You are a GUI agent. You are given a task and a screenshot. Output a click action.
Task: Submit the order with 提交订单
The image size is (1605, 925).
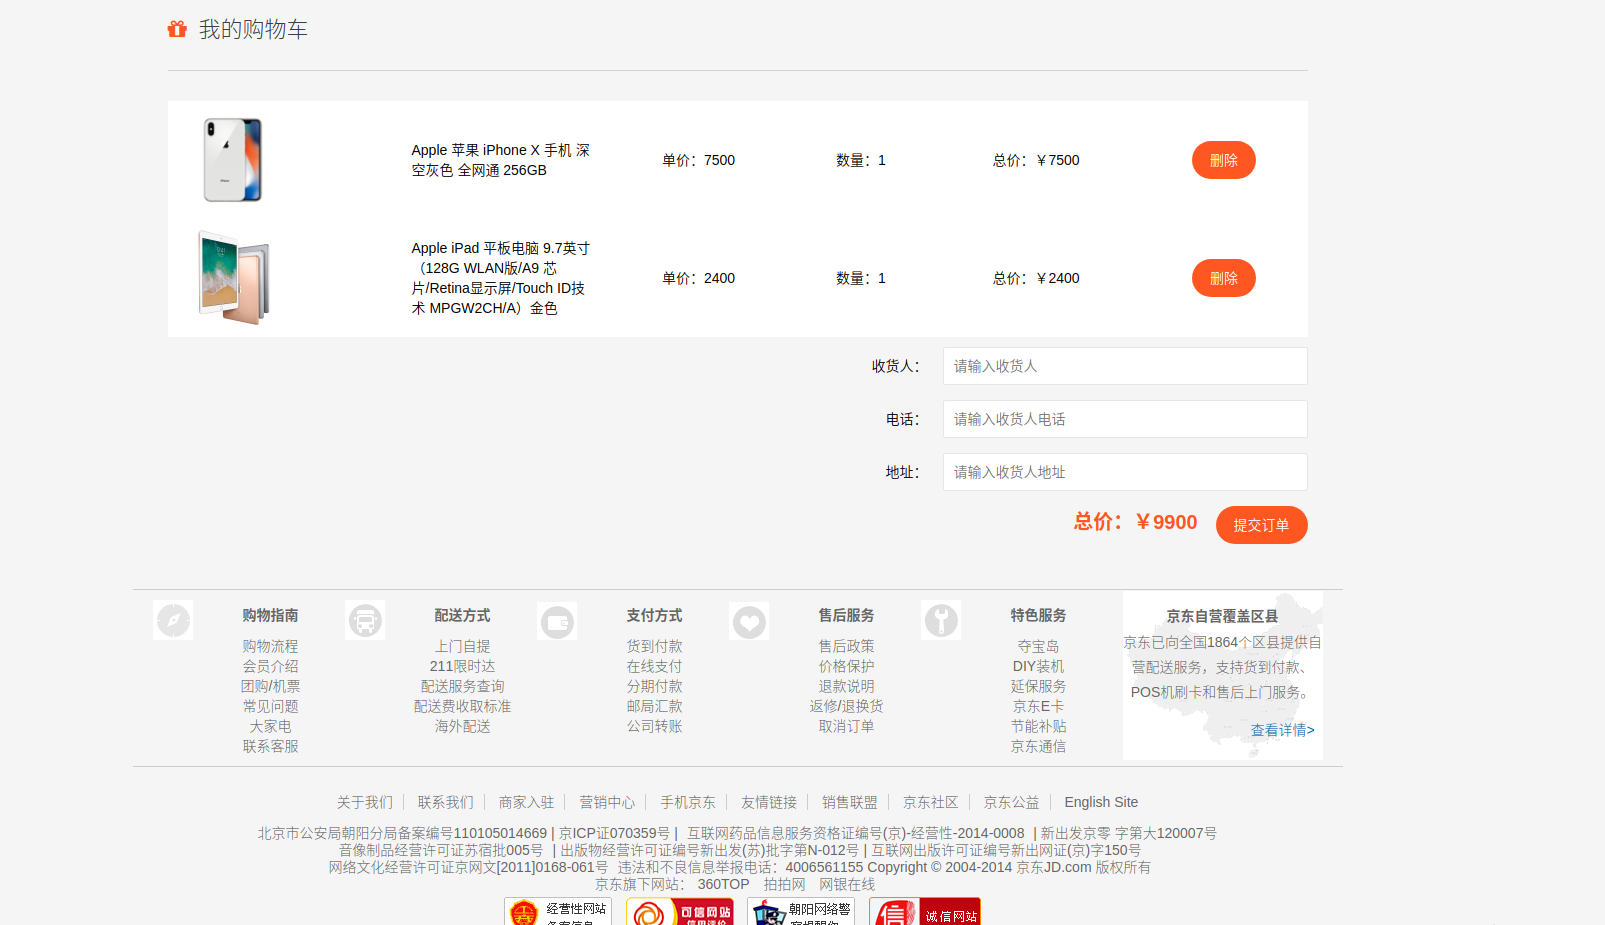pyautogui.click(x=1261, y=525)
